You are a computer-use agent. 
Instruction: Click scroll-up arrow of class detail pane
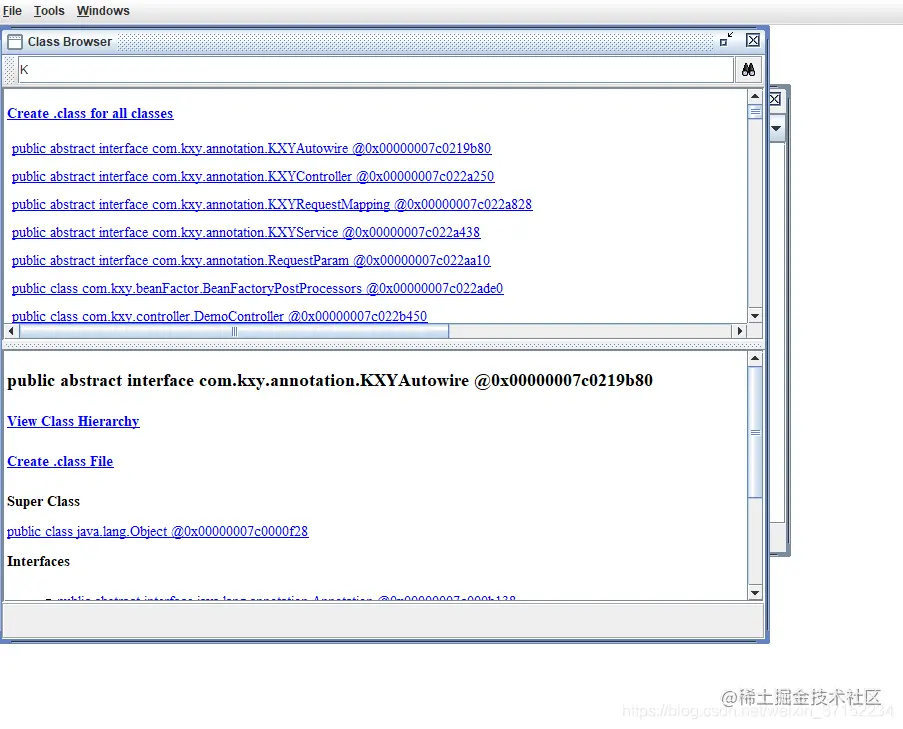pos(755,359)
